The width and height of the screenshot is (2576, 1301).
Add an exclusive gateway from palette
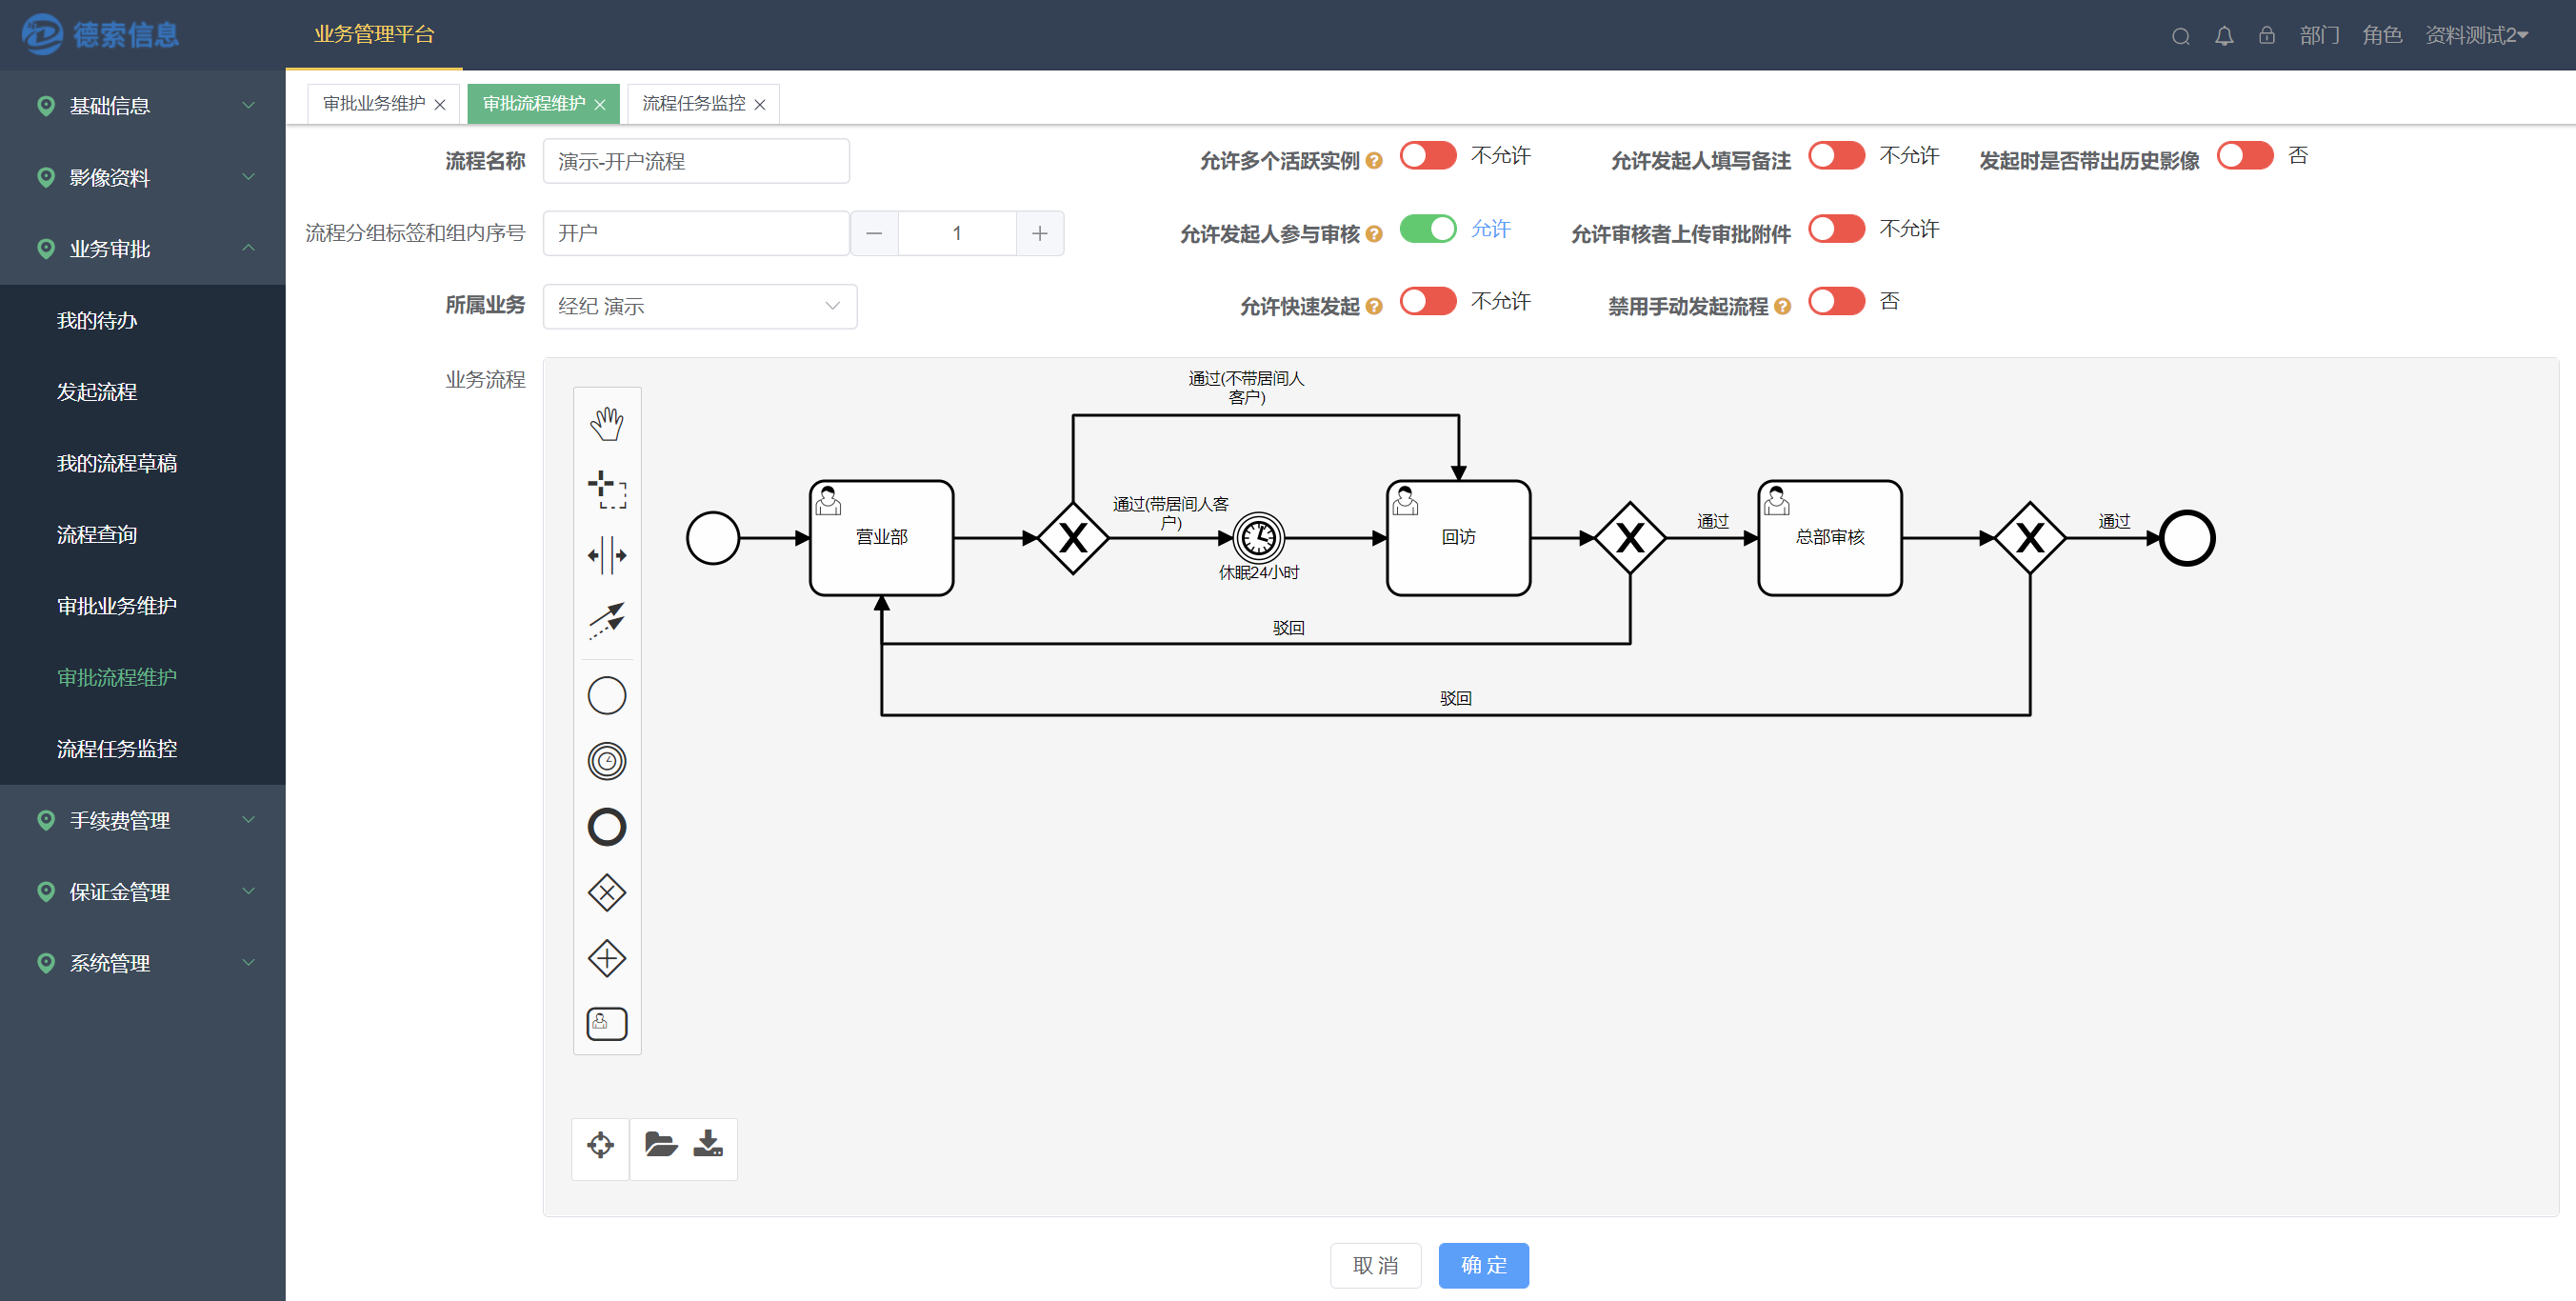tap(606, 892)
